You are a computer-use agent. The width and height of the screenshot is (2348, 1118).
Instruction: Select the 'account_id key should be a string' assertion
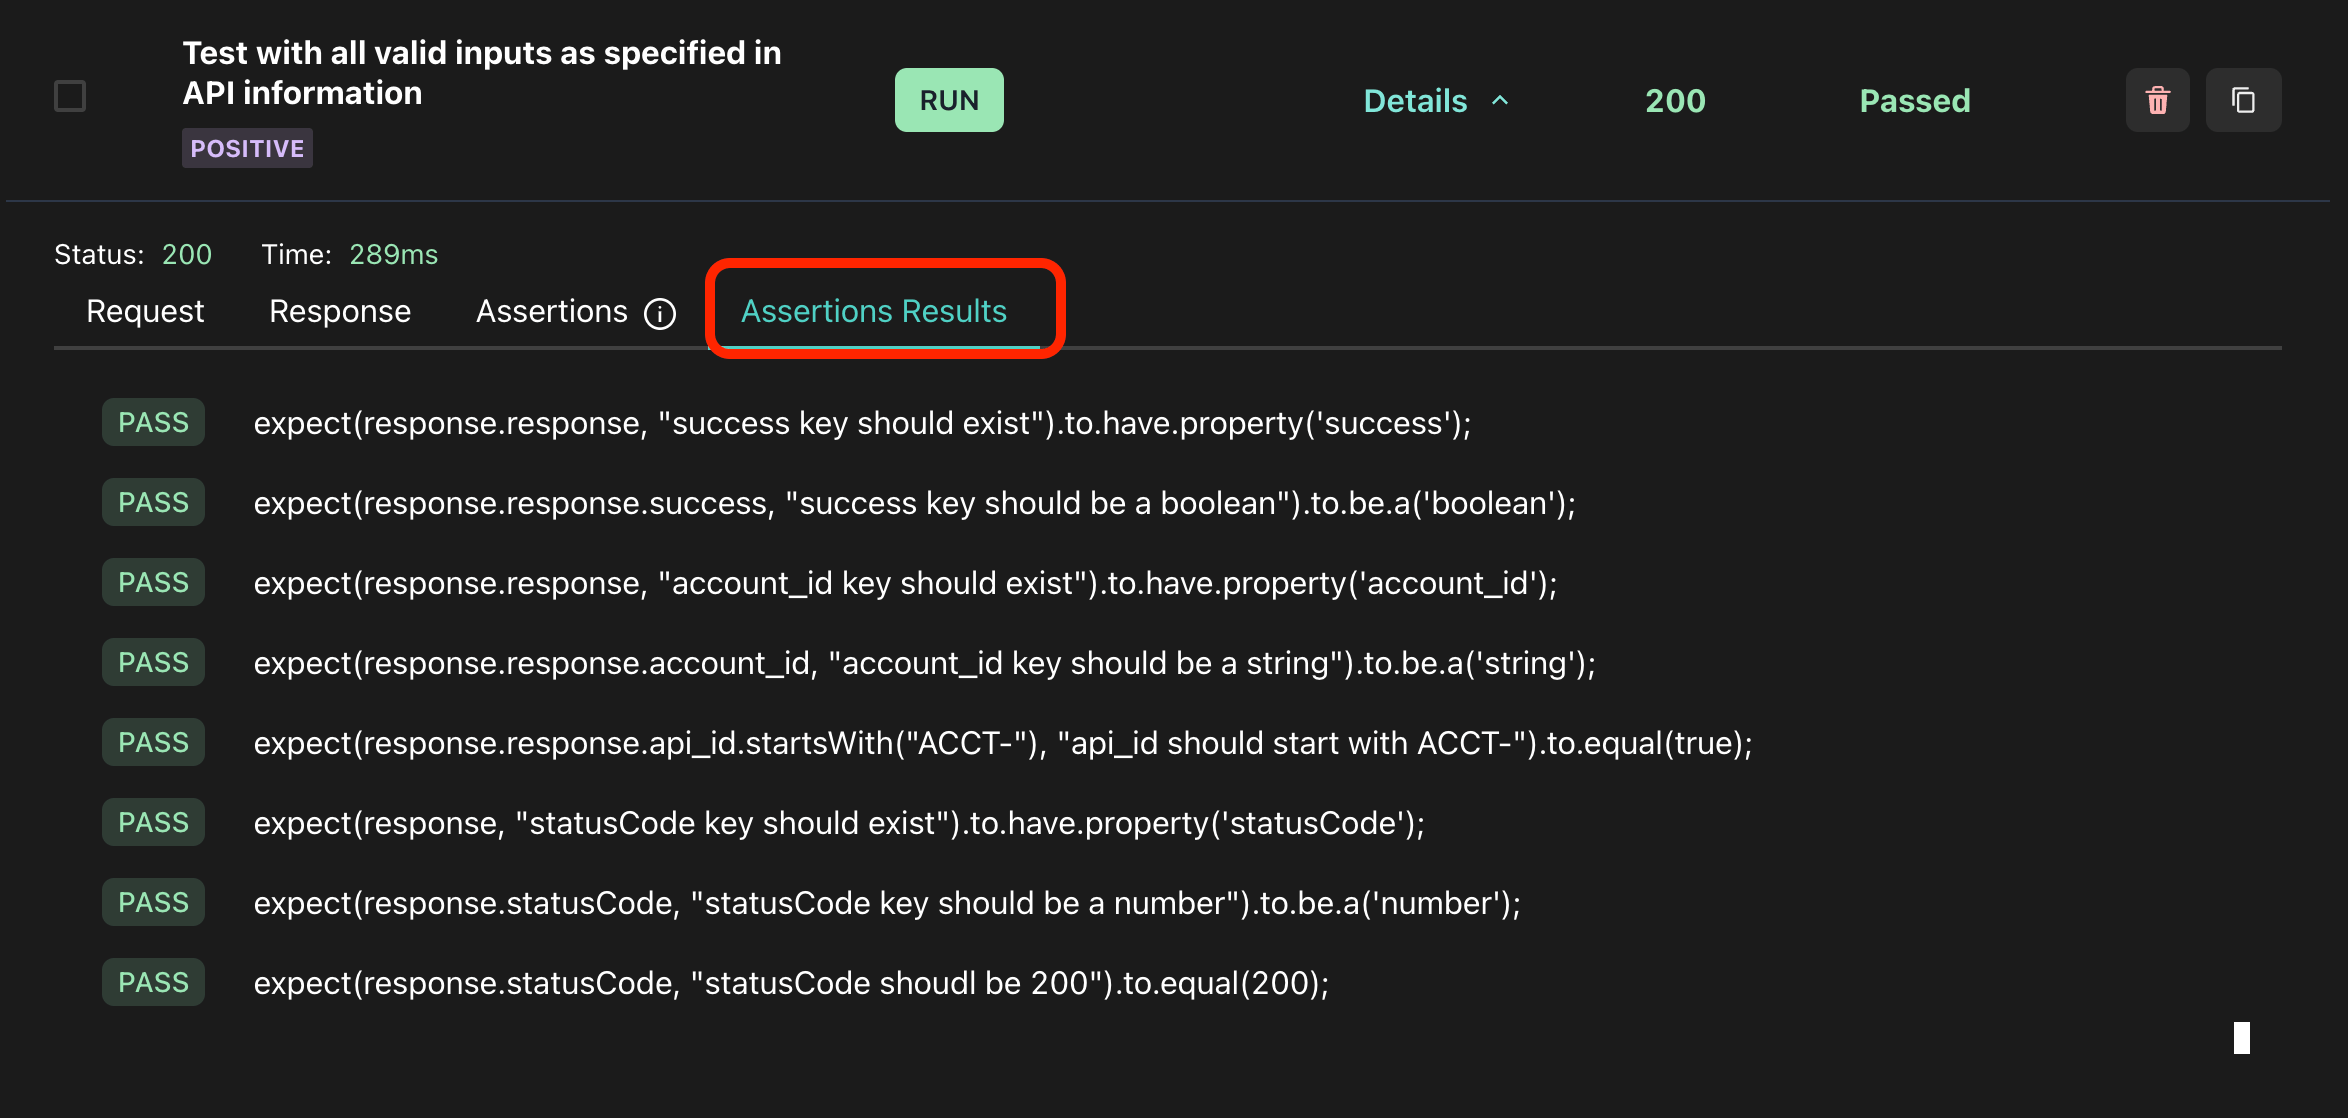[x=924, y=663]
